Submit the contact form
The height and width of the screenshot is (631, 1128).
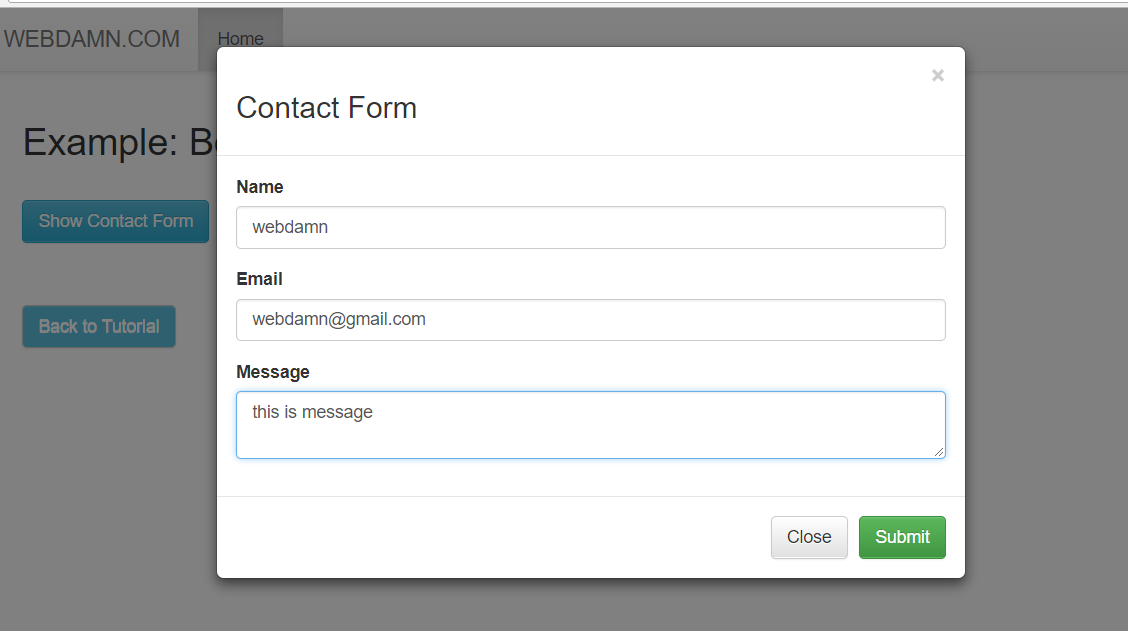tap(902, 537)
